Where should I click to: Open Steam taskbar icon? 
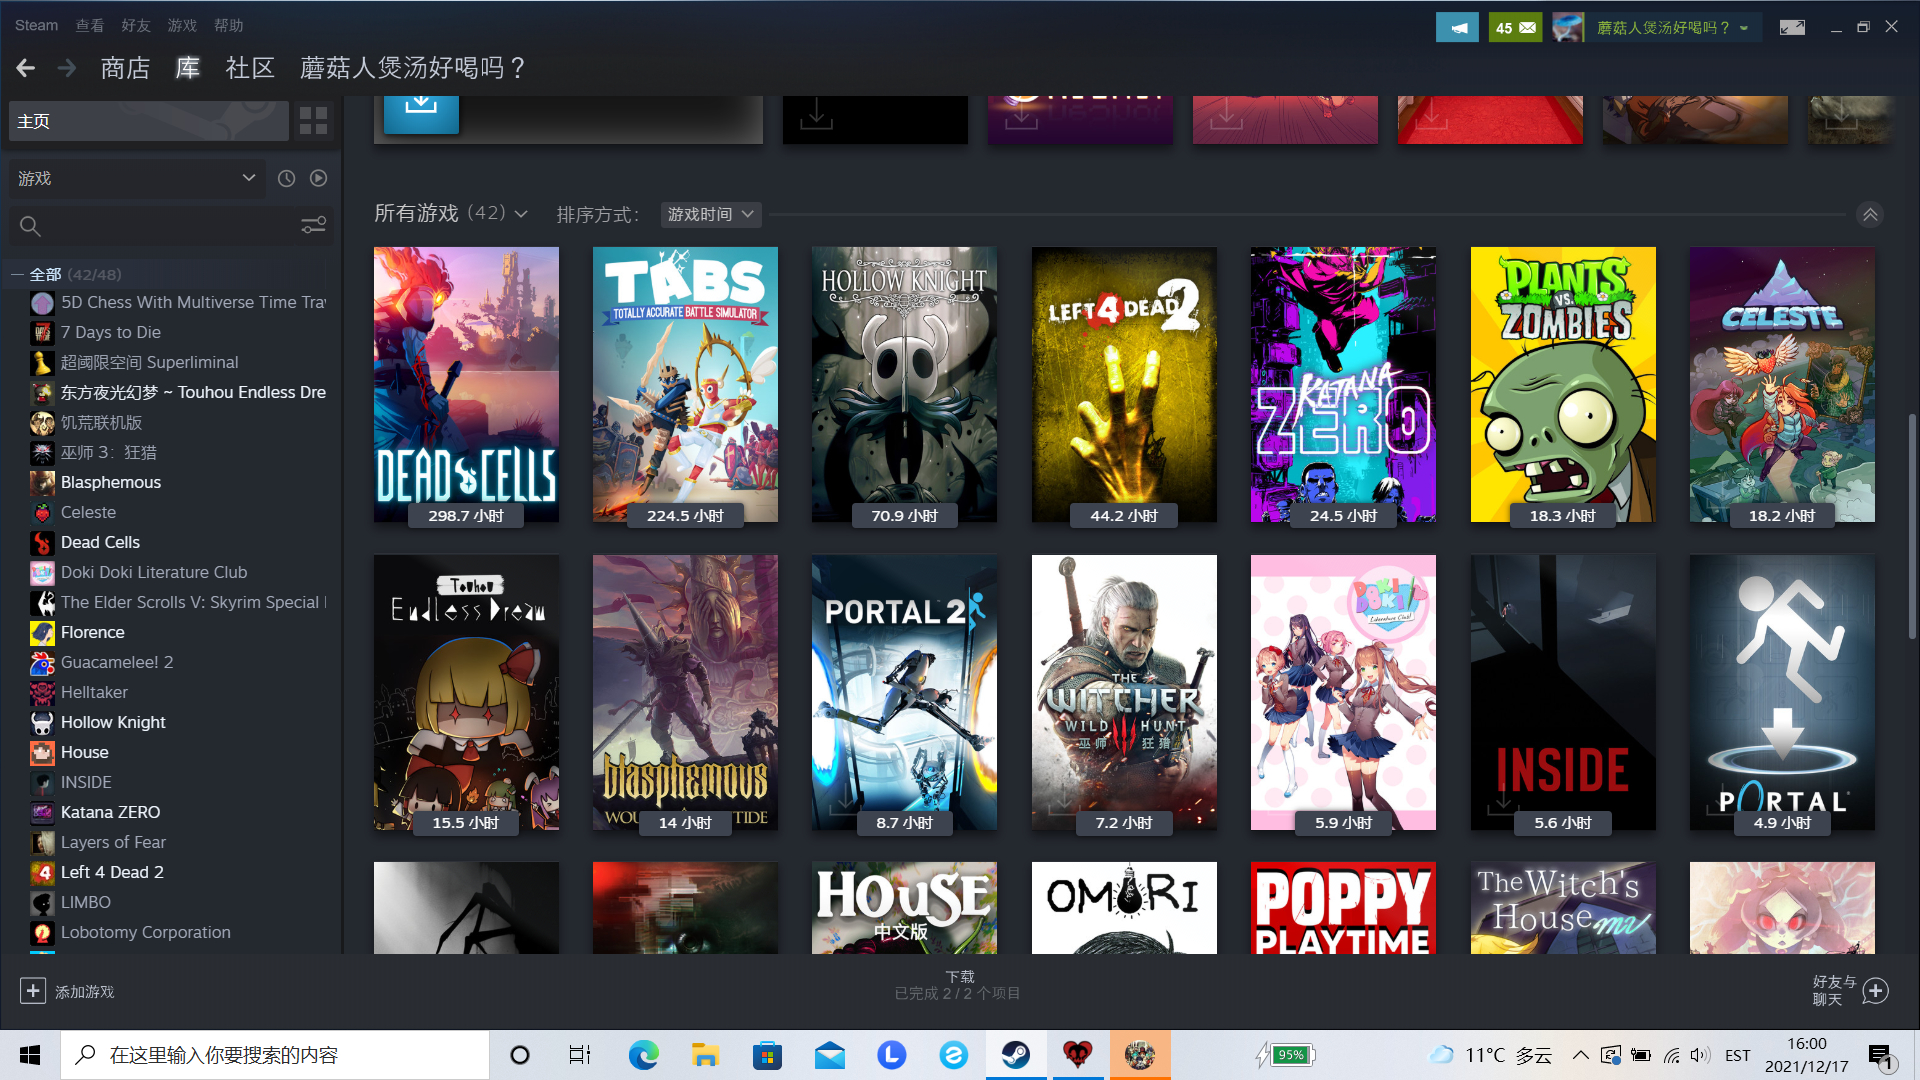click(x=1016, y=1055)
